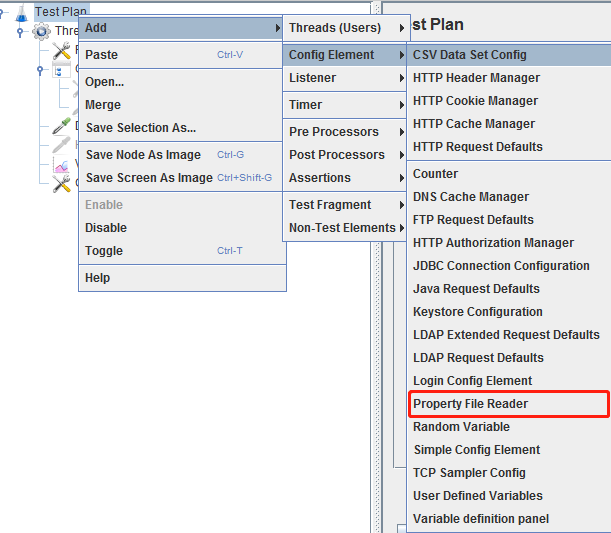Choose Toggle from the context menu

[x=180, y=251]
